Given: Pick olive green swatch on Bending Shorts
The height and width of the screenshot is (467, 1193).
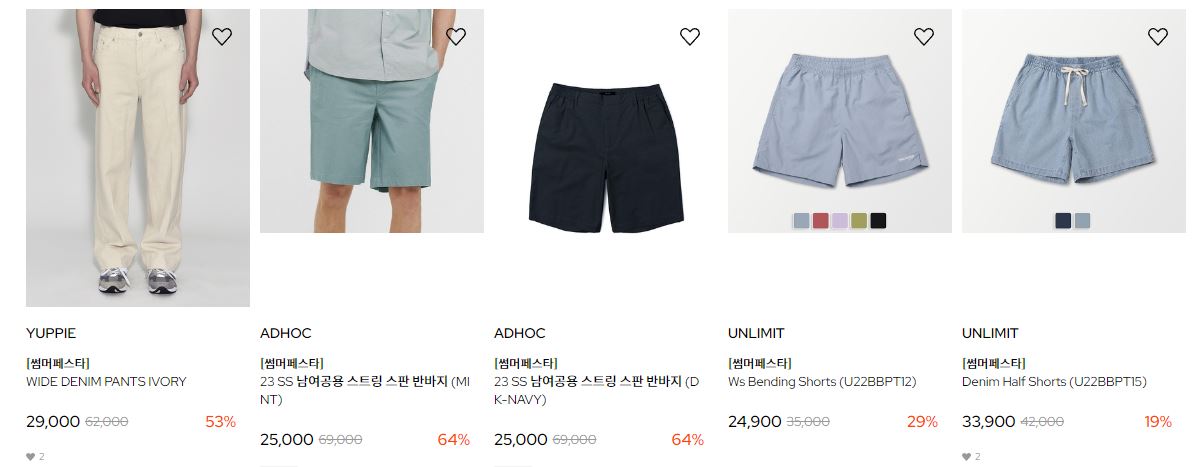Looking at the screenshot, I should [x=859, y=221].
